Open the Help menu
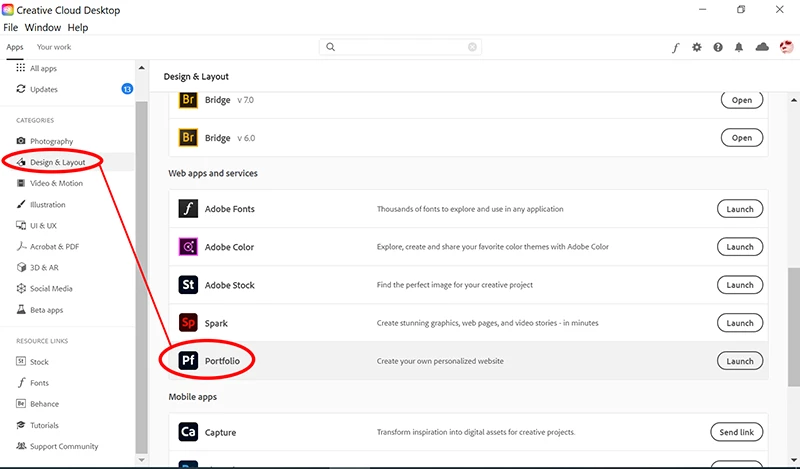Viewport: 800px width, 469px height. point(78,28)
